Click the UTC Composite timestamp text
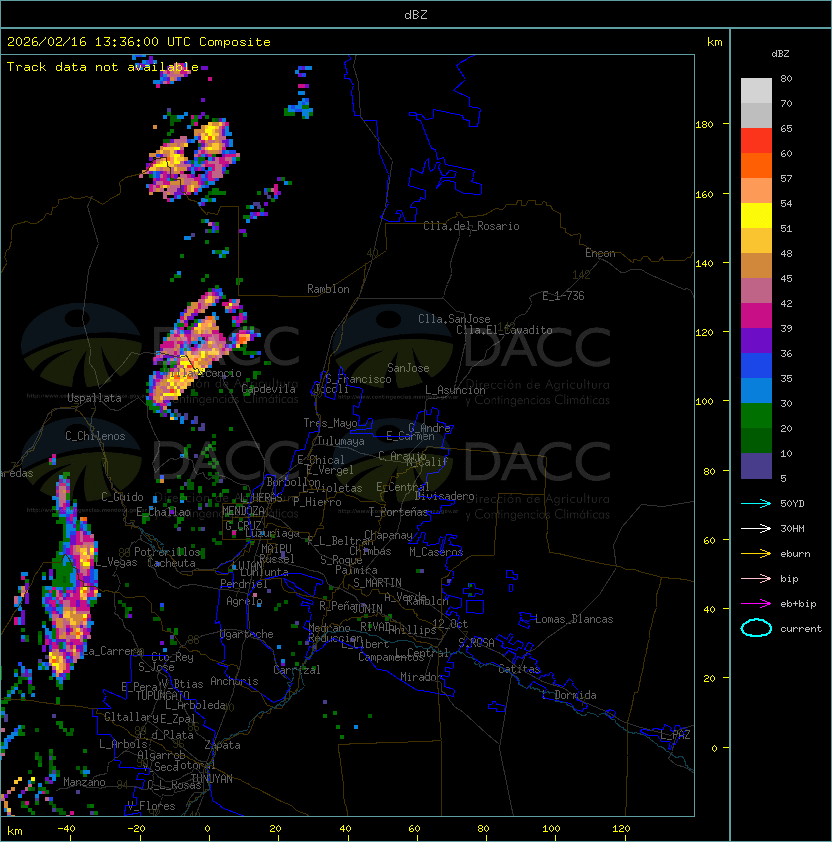Viewport: 832px width, 842px height. [x=139, y=42]
